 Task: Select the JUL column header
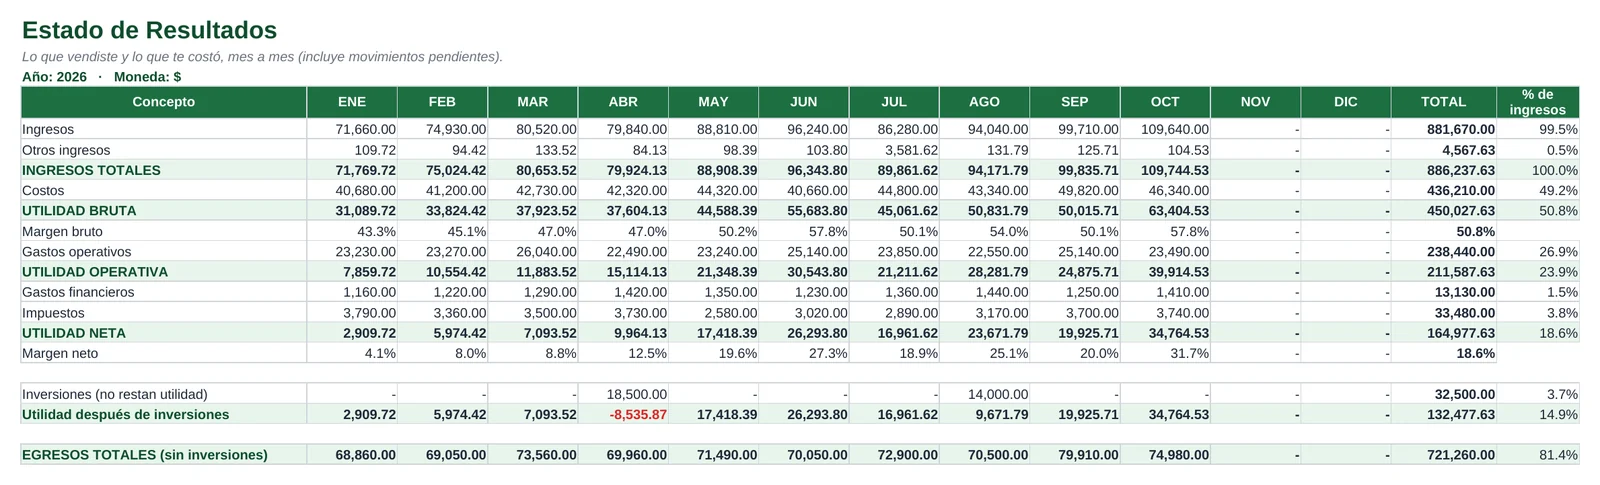(x=894, y=102)
